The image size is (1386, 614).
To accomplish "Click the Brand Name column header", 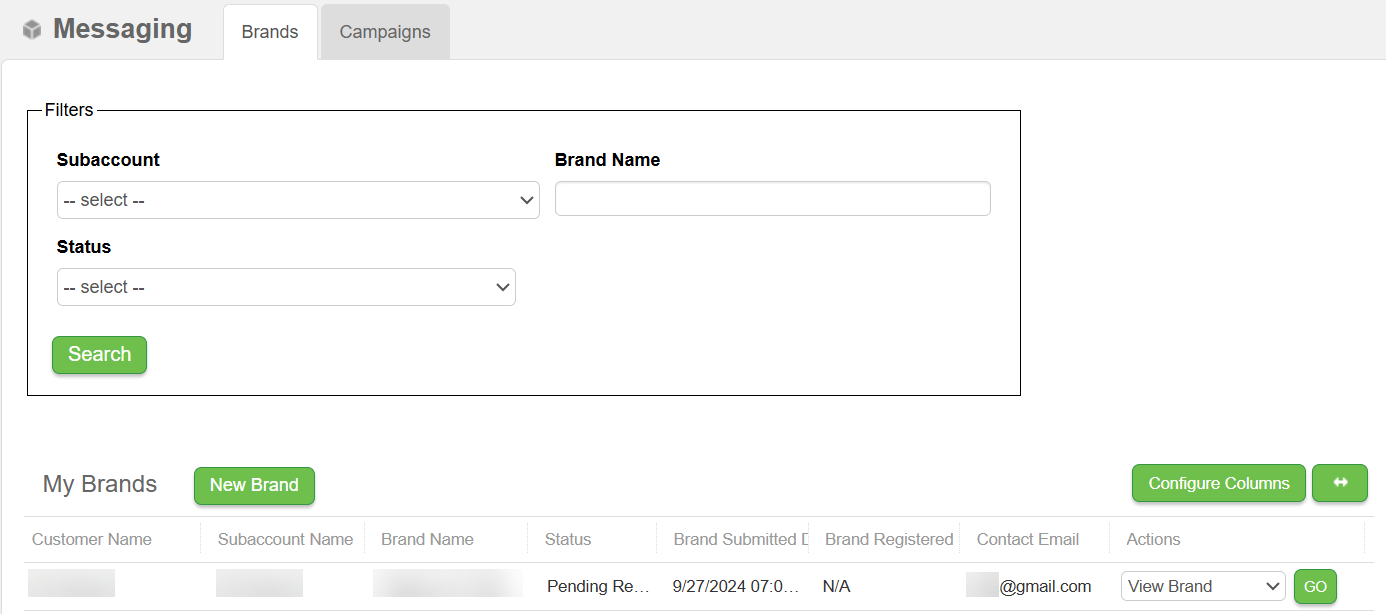I will 427,539.
